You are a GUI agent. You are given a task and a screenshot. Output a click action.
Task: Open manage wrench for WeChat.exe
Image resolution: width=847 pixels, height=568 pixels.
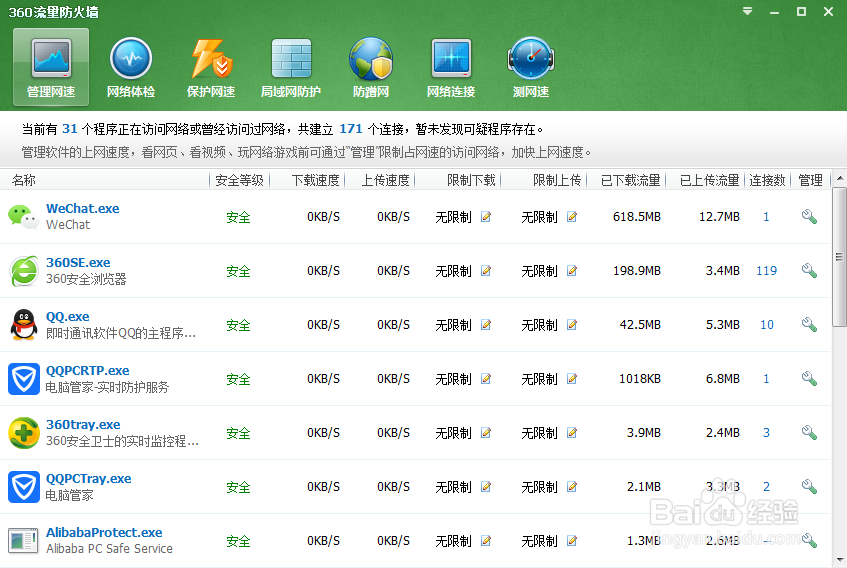pos(809,217)
